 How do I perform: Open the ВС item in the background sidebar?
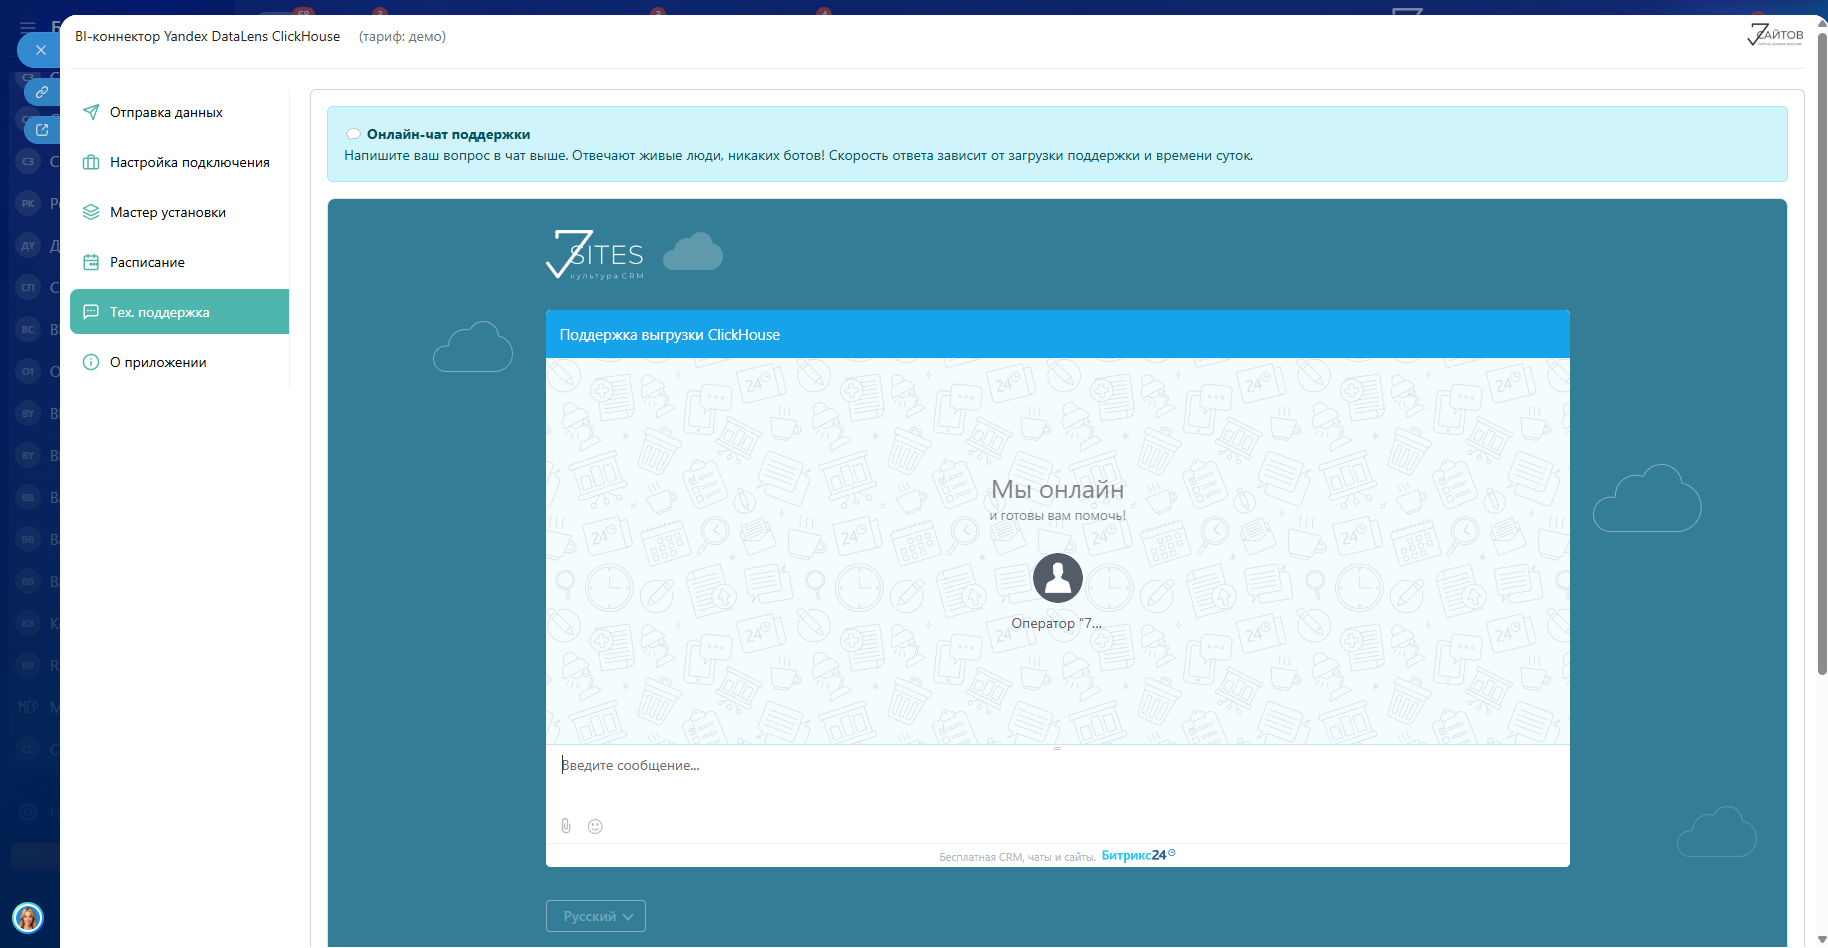(28, 330)
